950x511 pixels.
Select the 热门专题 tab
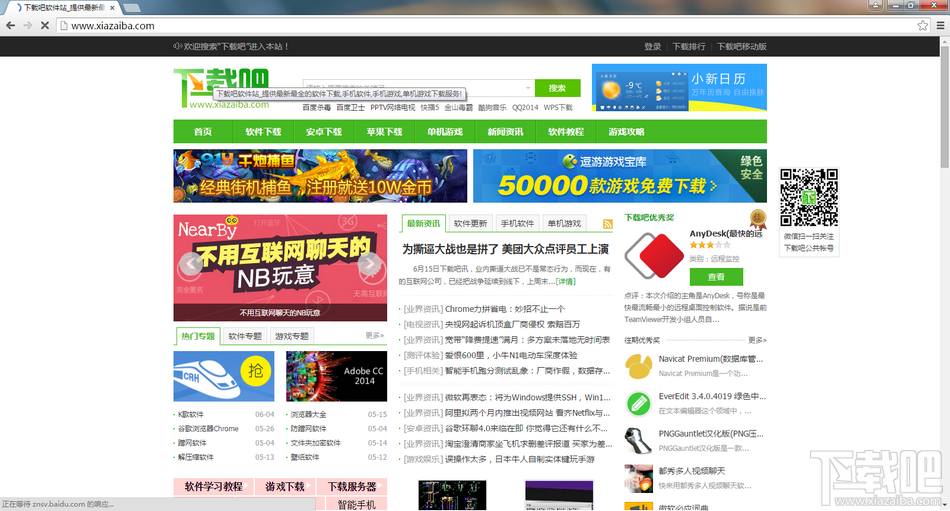coord(198,336)
